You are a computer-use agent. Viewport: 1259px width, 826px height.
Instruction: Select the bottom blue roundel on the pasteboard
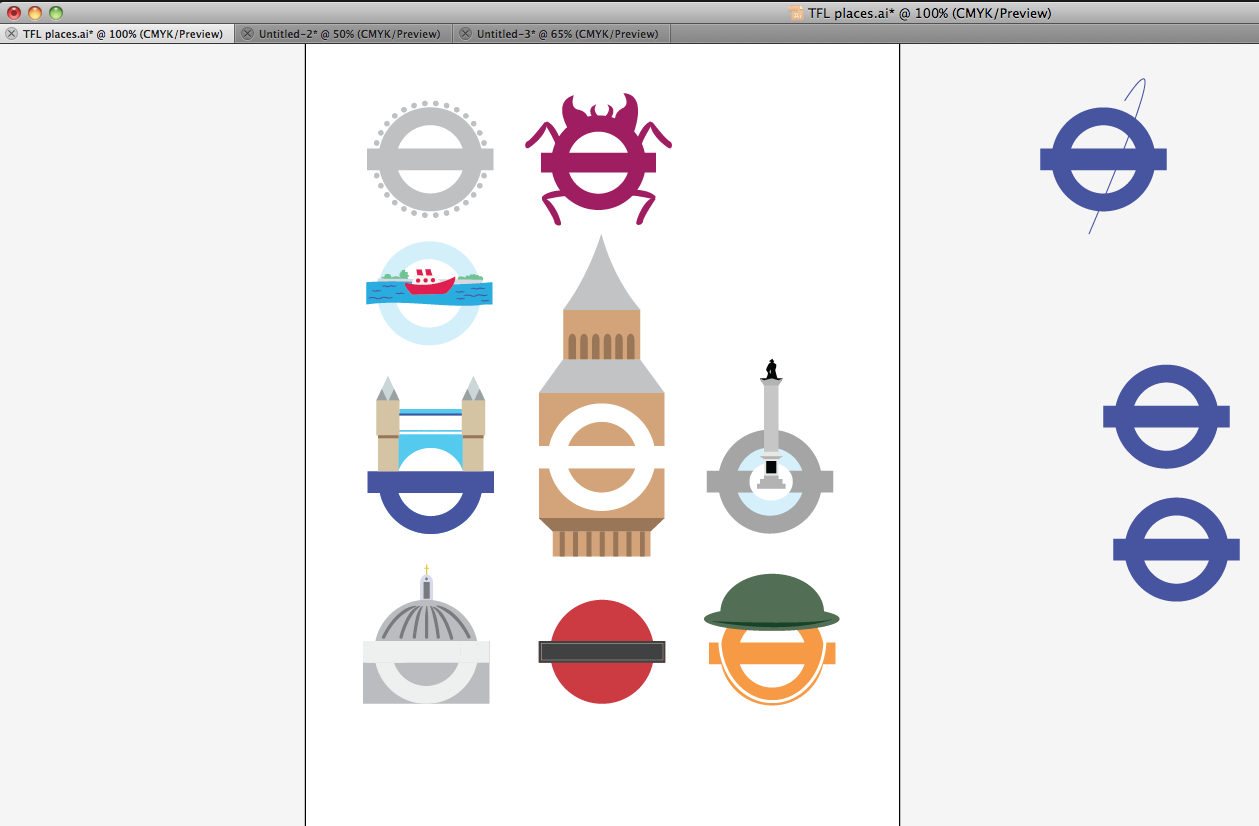click(1176, 549)
